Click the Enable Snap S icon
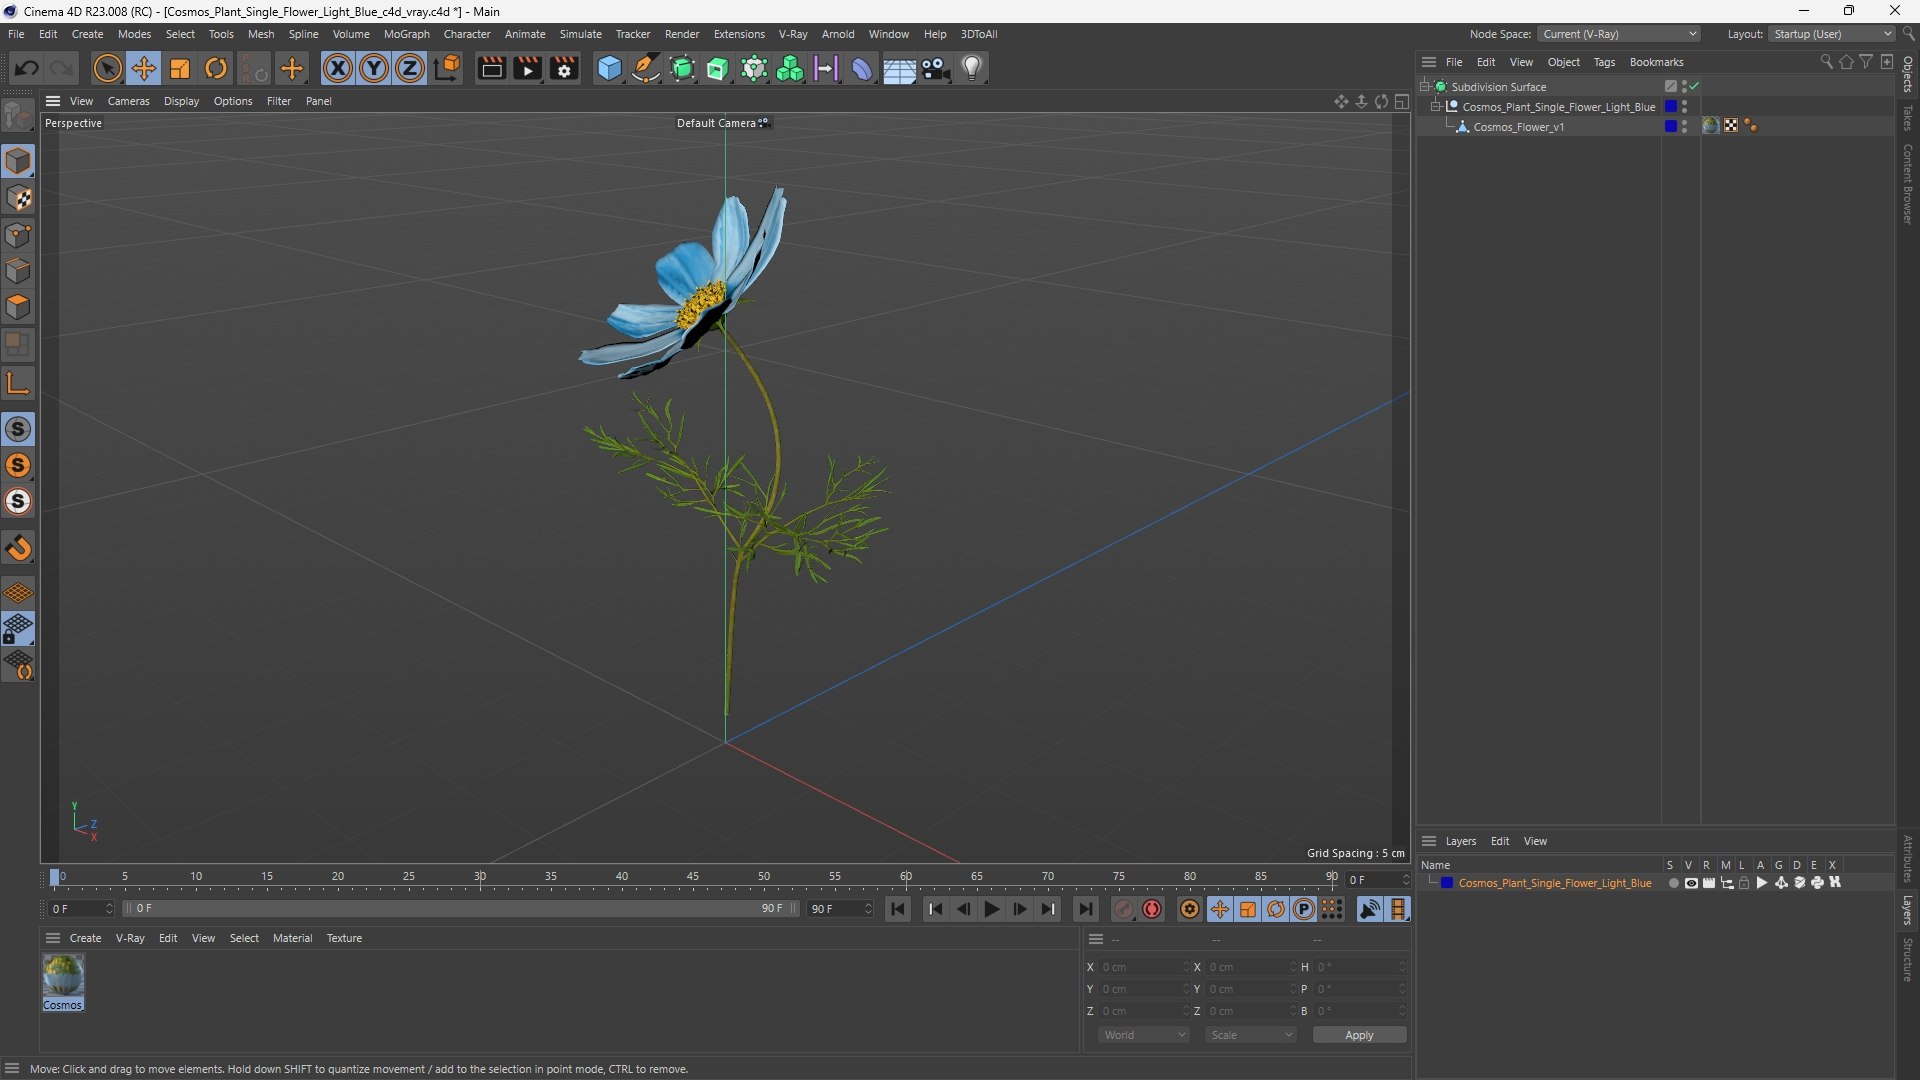Screen dimensions: 1920x1080 [x=18, y=429]
